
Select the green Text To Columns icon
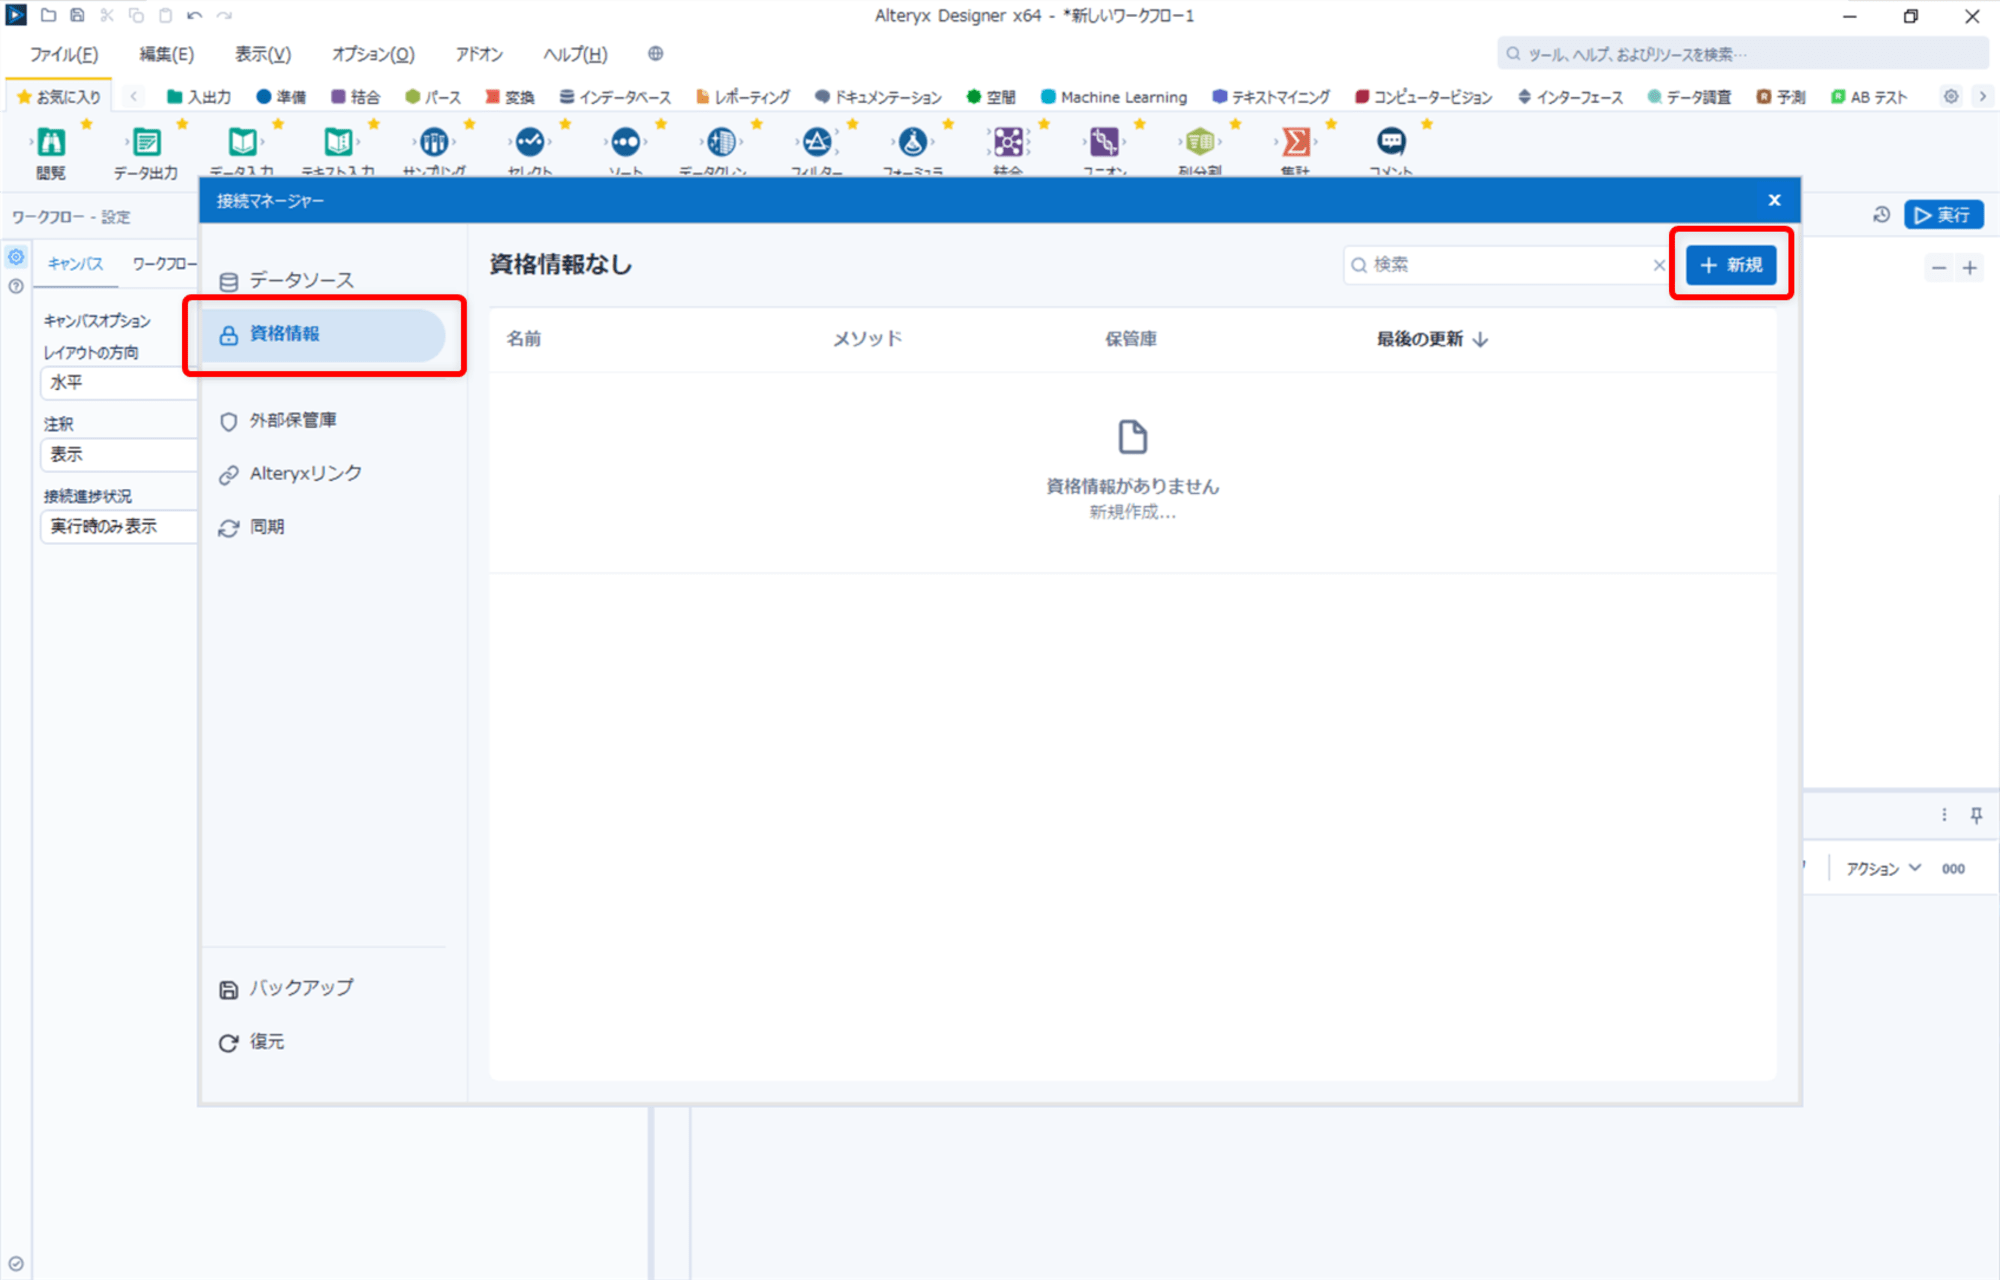coord(1200,142)
